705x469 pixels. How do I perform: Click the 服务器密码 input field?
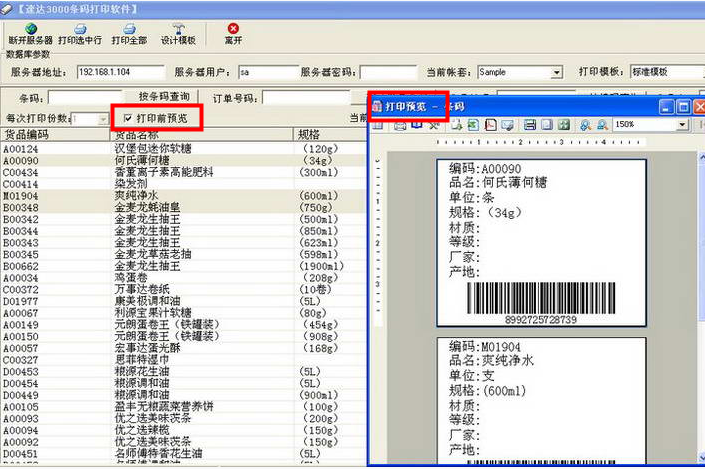(x=388, y=72)
